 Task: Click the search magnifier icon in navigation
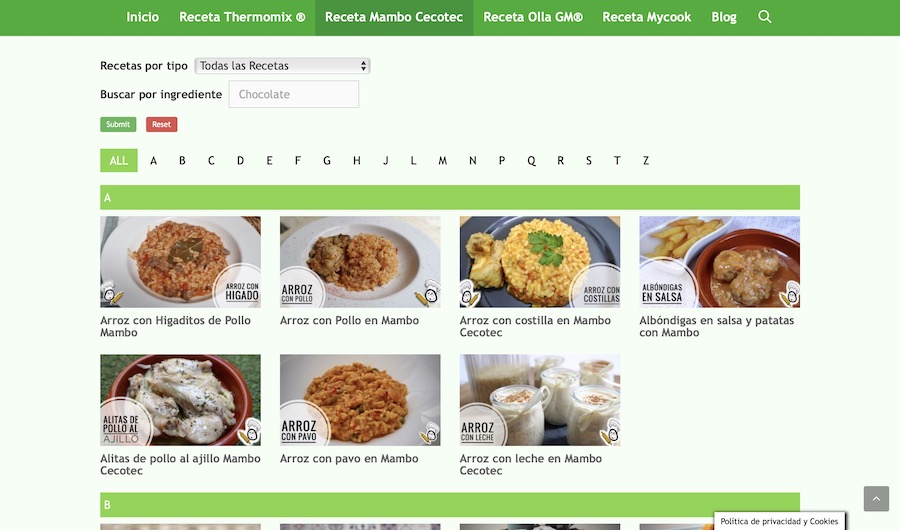764,17
